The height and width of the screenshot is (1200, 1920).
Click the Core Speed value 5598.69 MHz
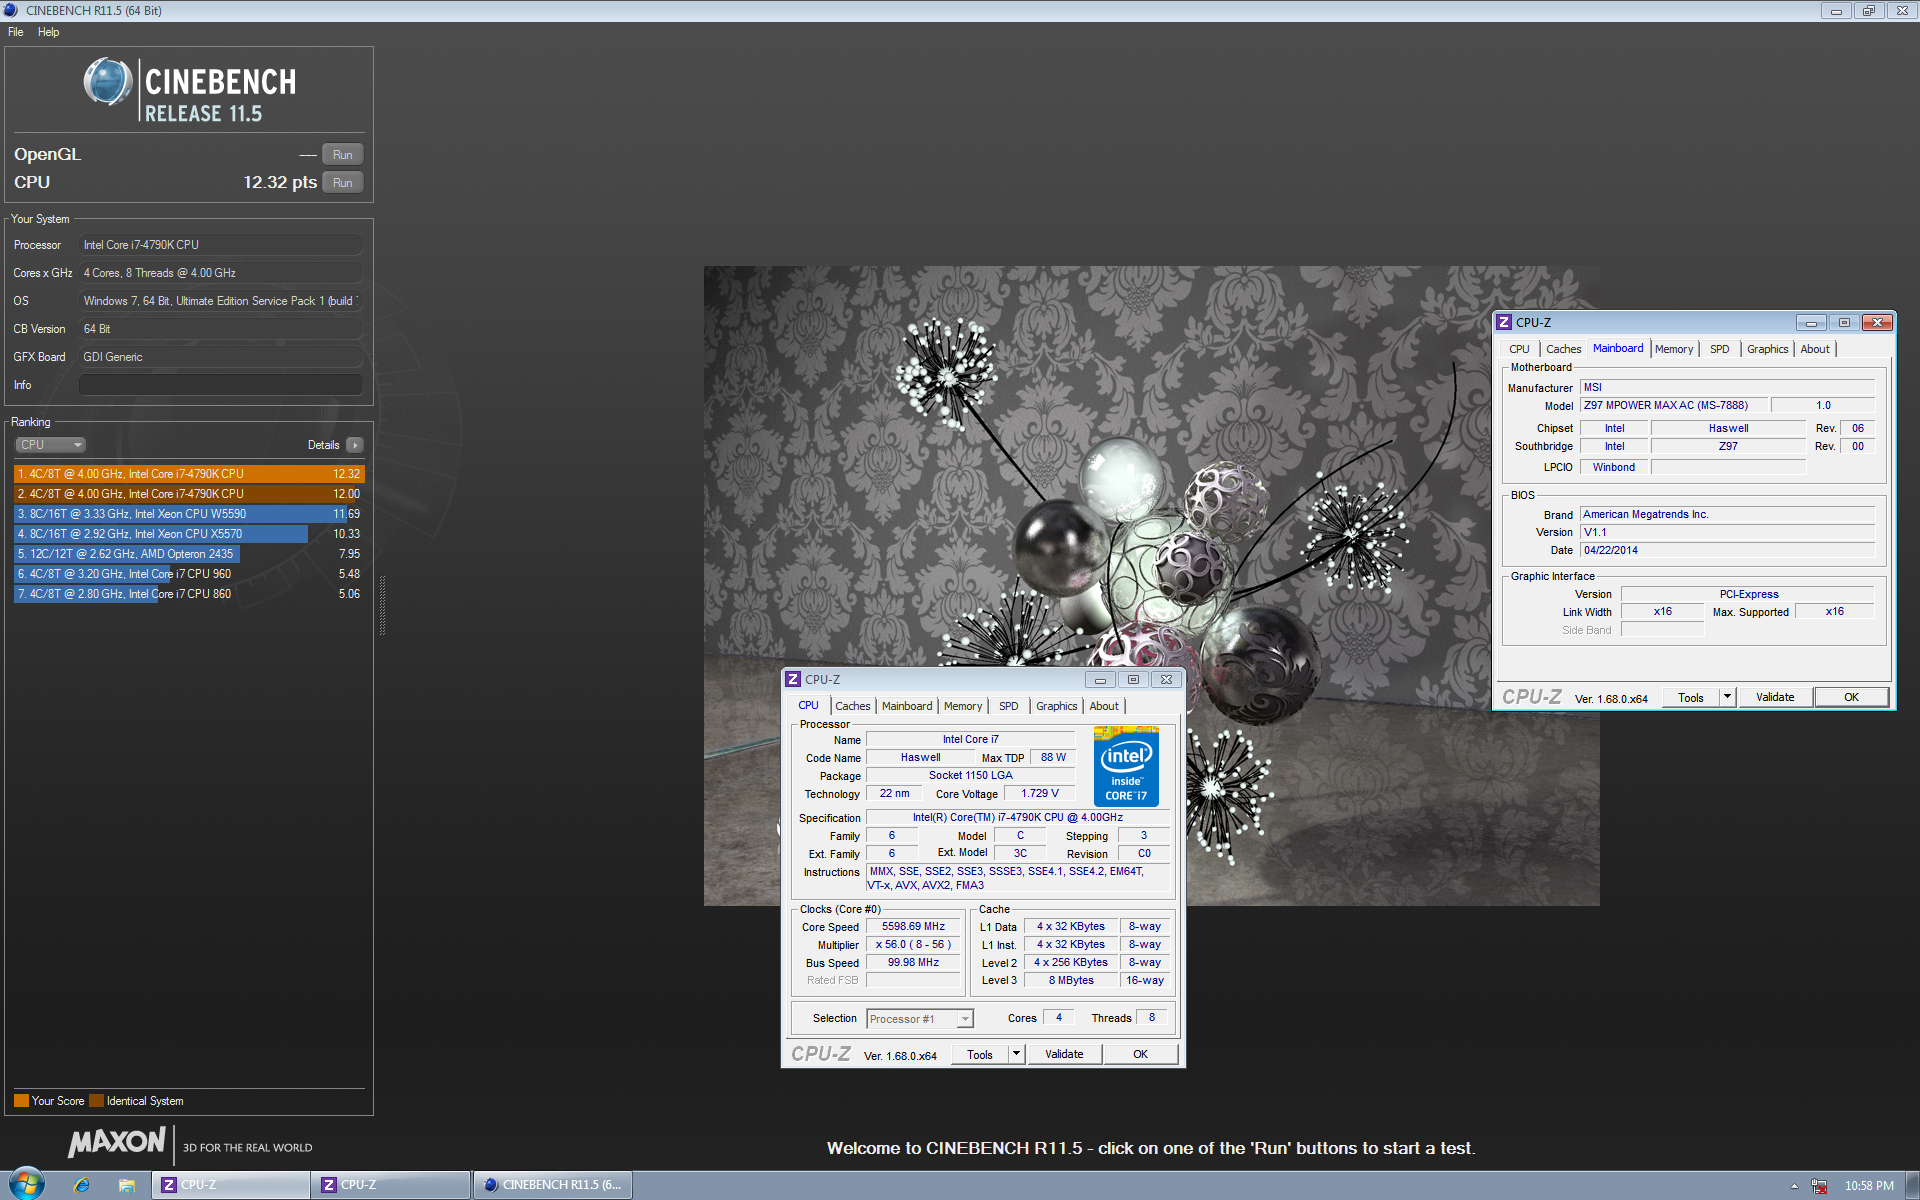[913, 927]
